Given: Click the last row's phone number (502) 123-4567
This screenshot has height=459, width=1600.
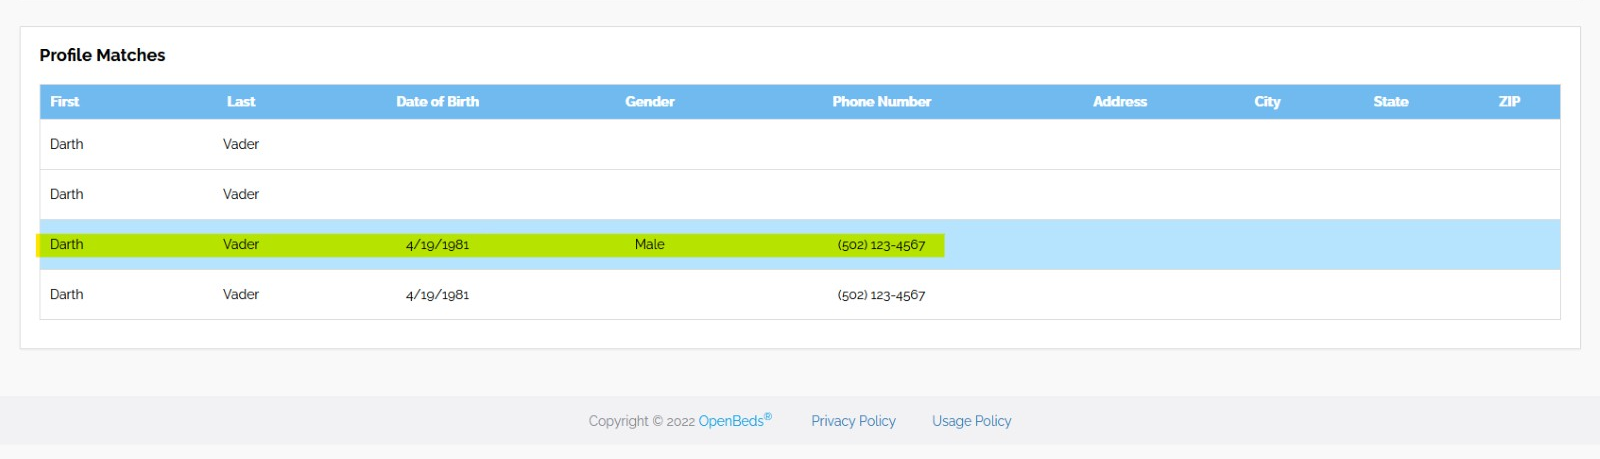Looking at the screenshot, I should coord(881,295).
